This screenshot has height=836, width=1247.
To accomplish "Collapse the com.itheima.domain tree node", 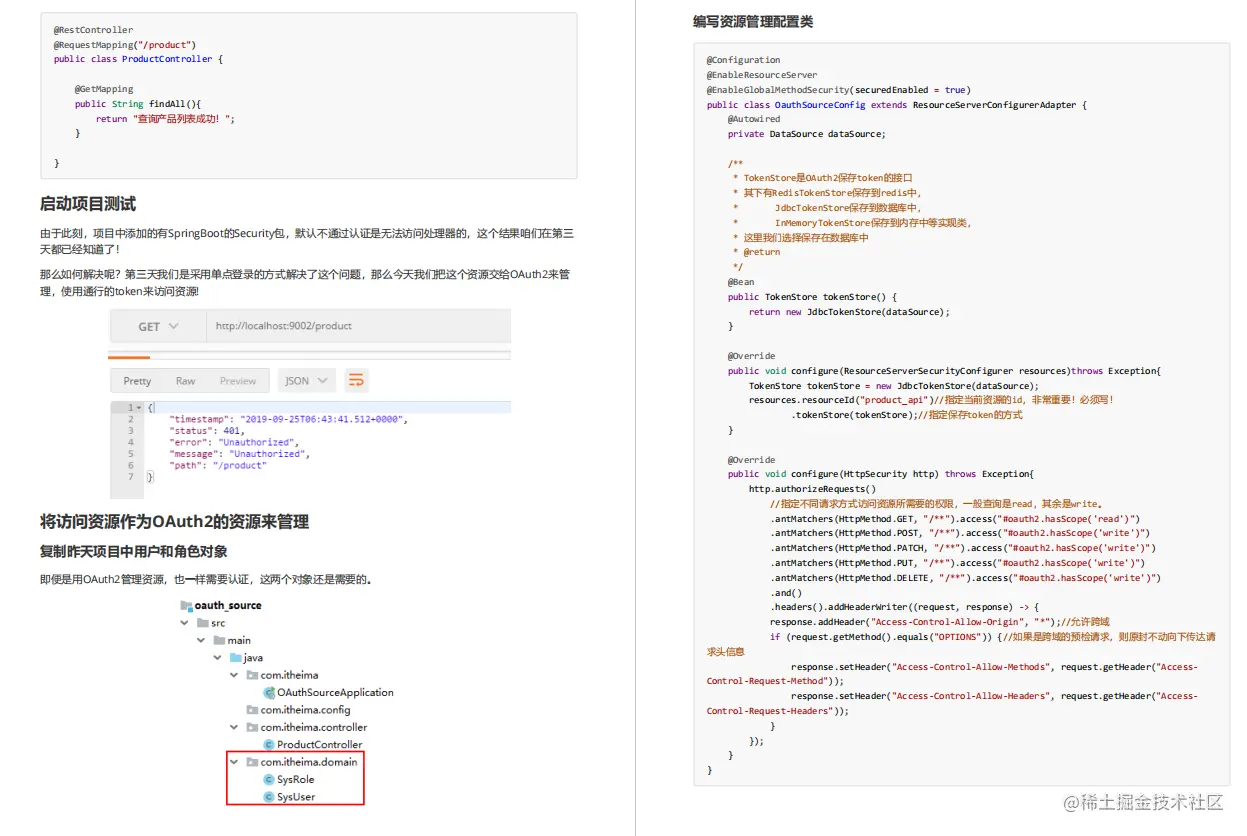I will (234, 762).
